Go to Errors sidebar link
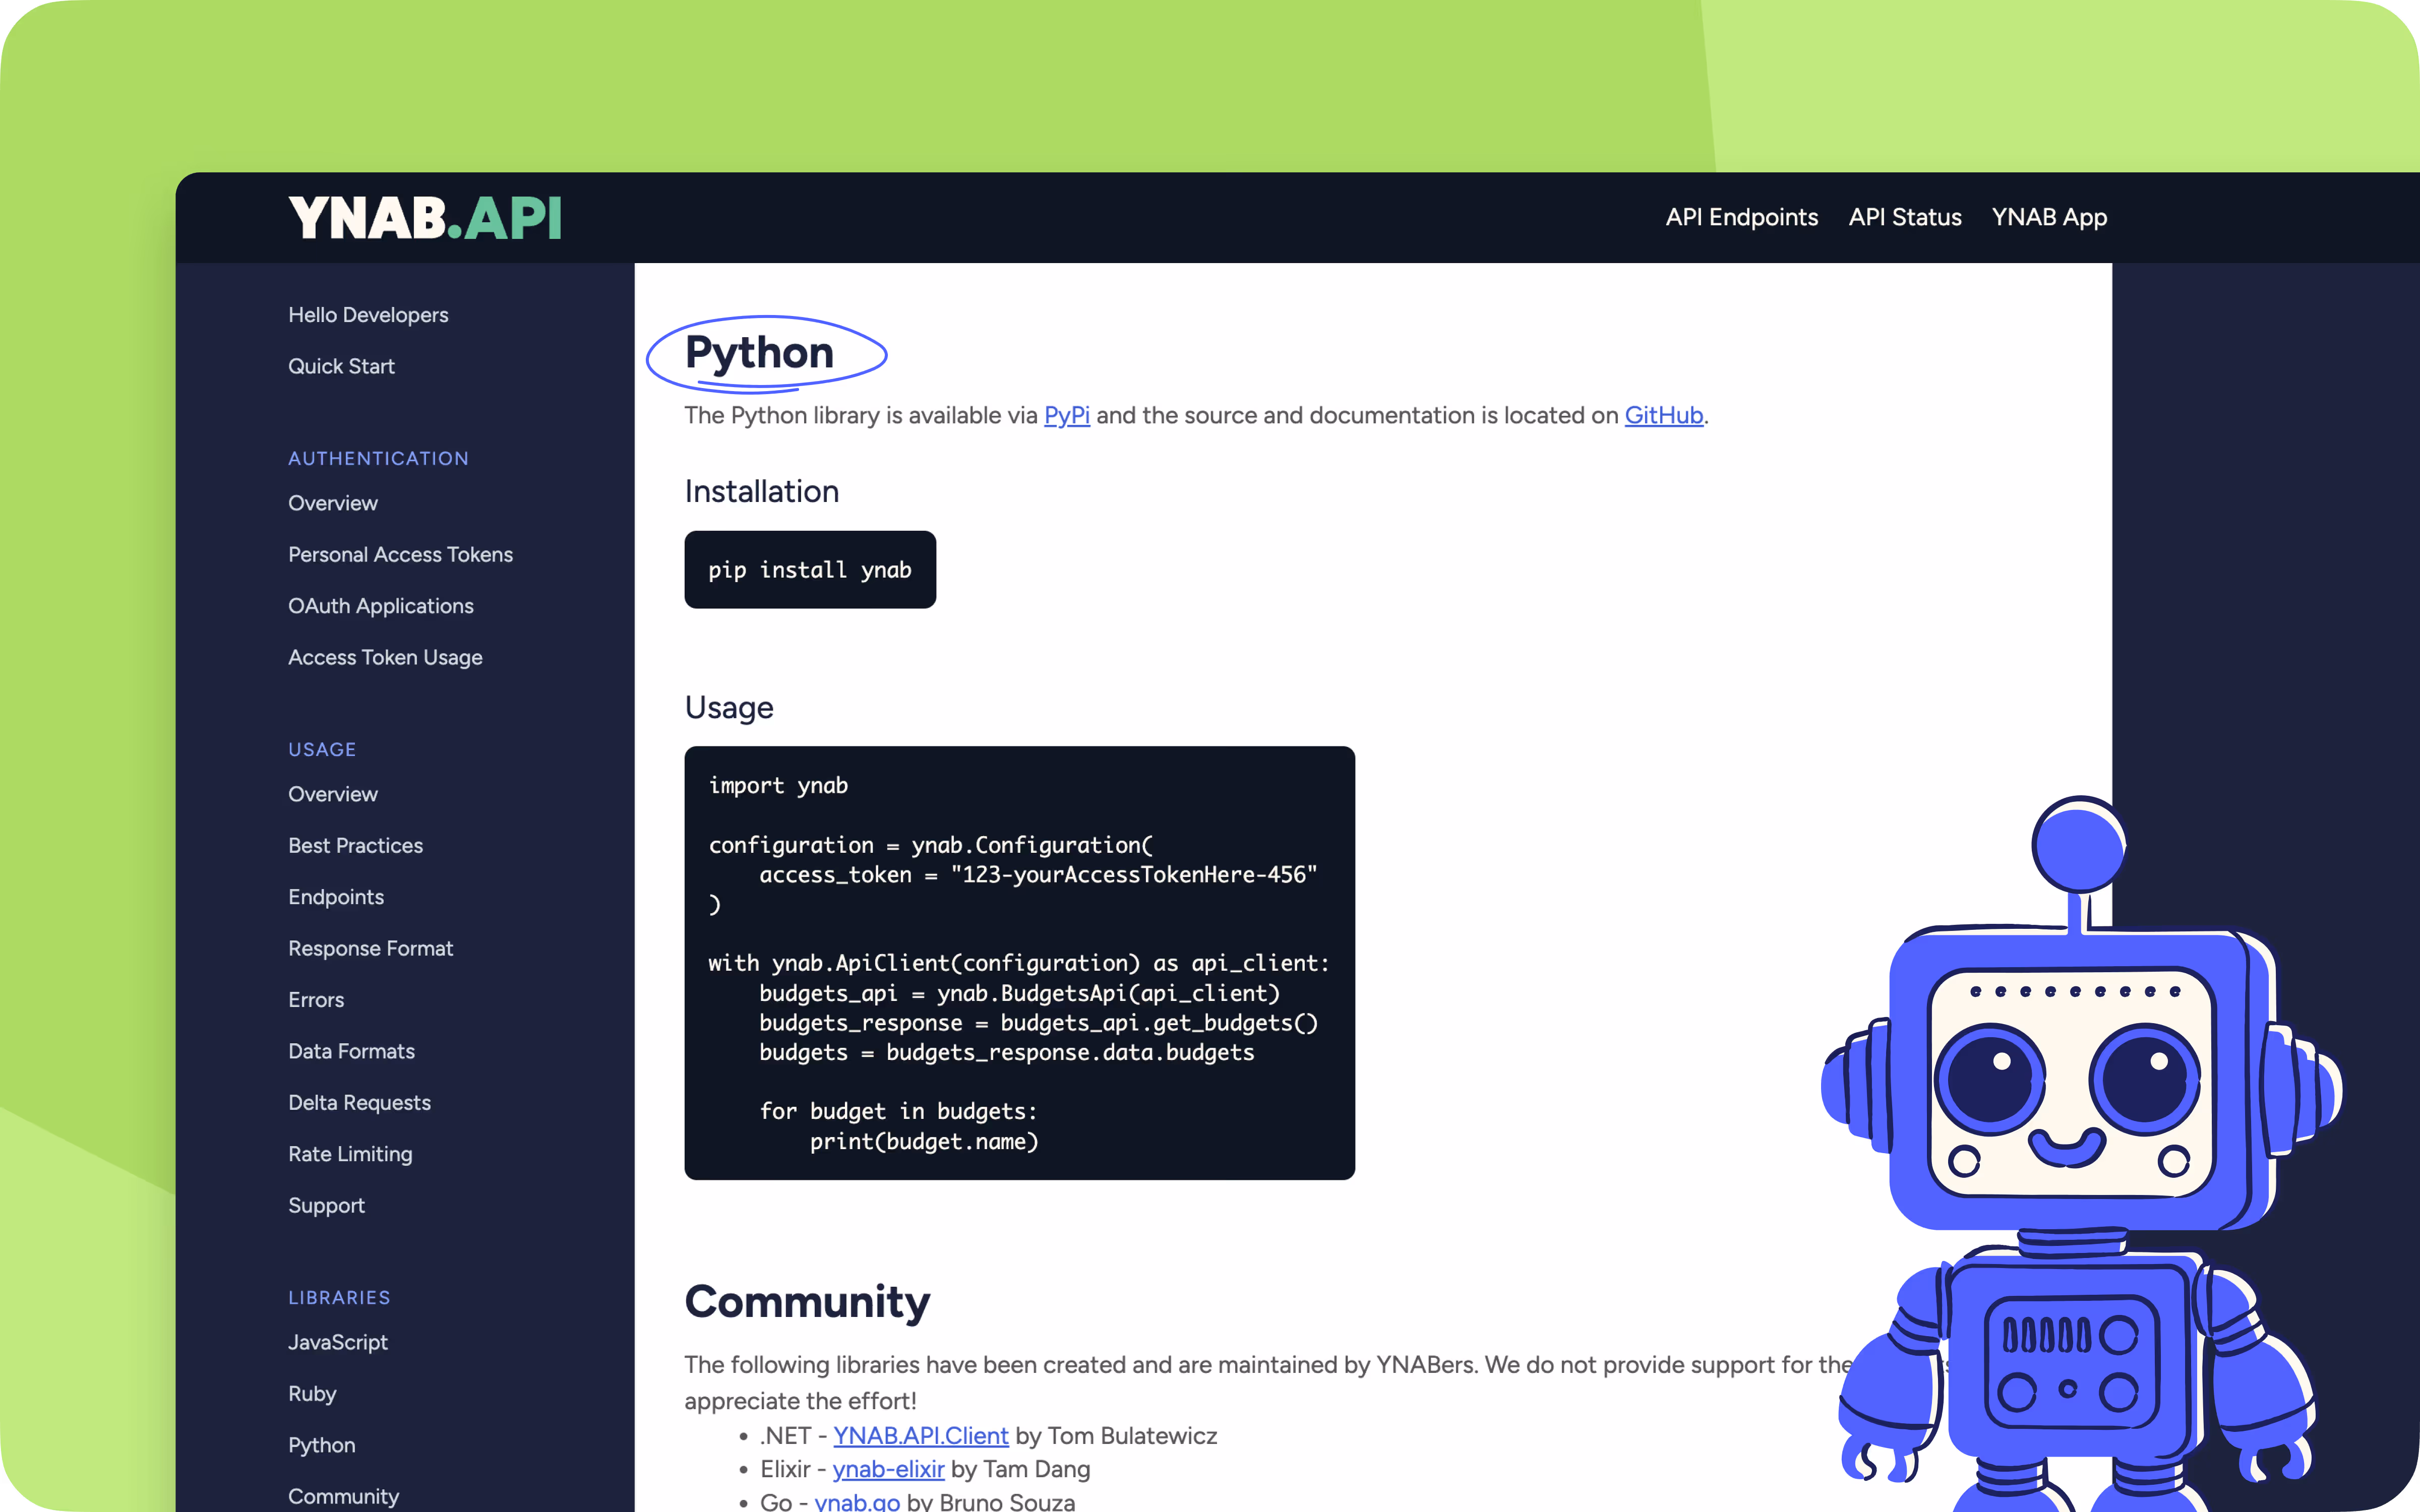The image size is (2420, 1512). (316, 1000)
